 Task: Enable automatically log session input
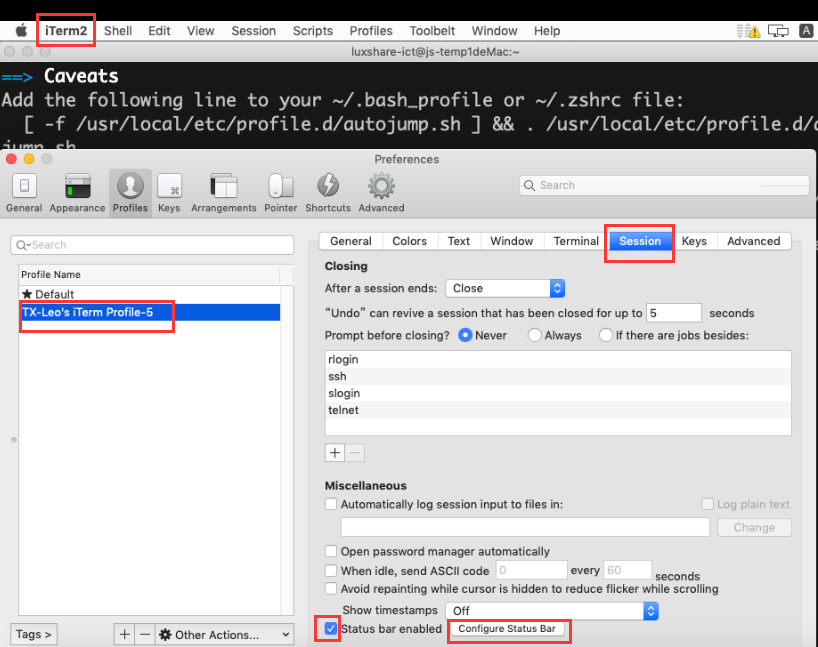tap(331, 504)
